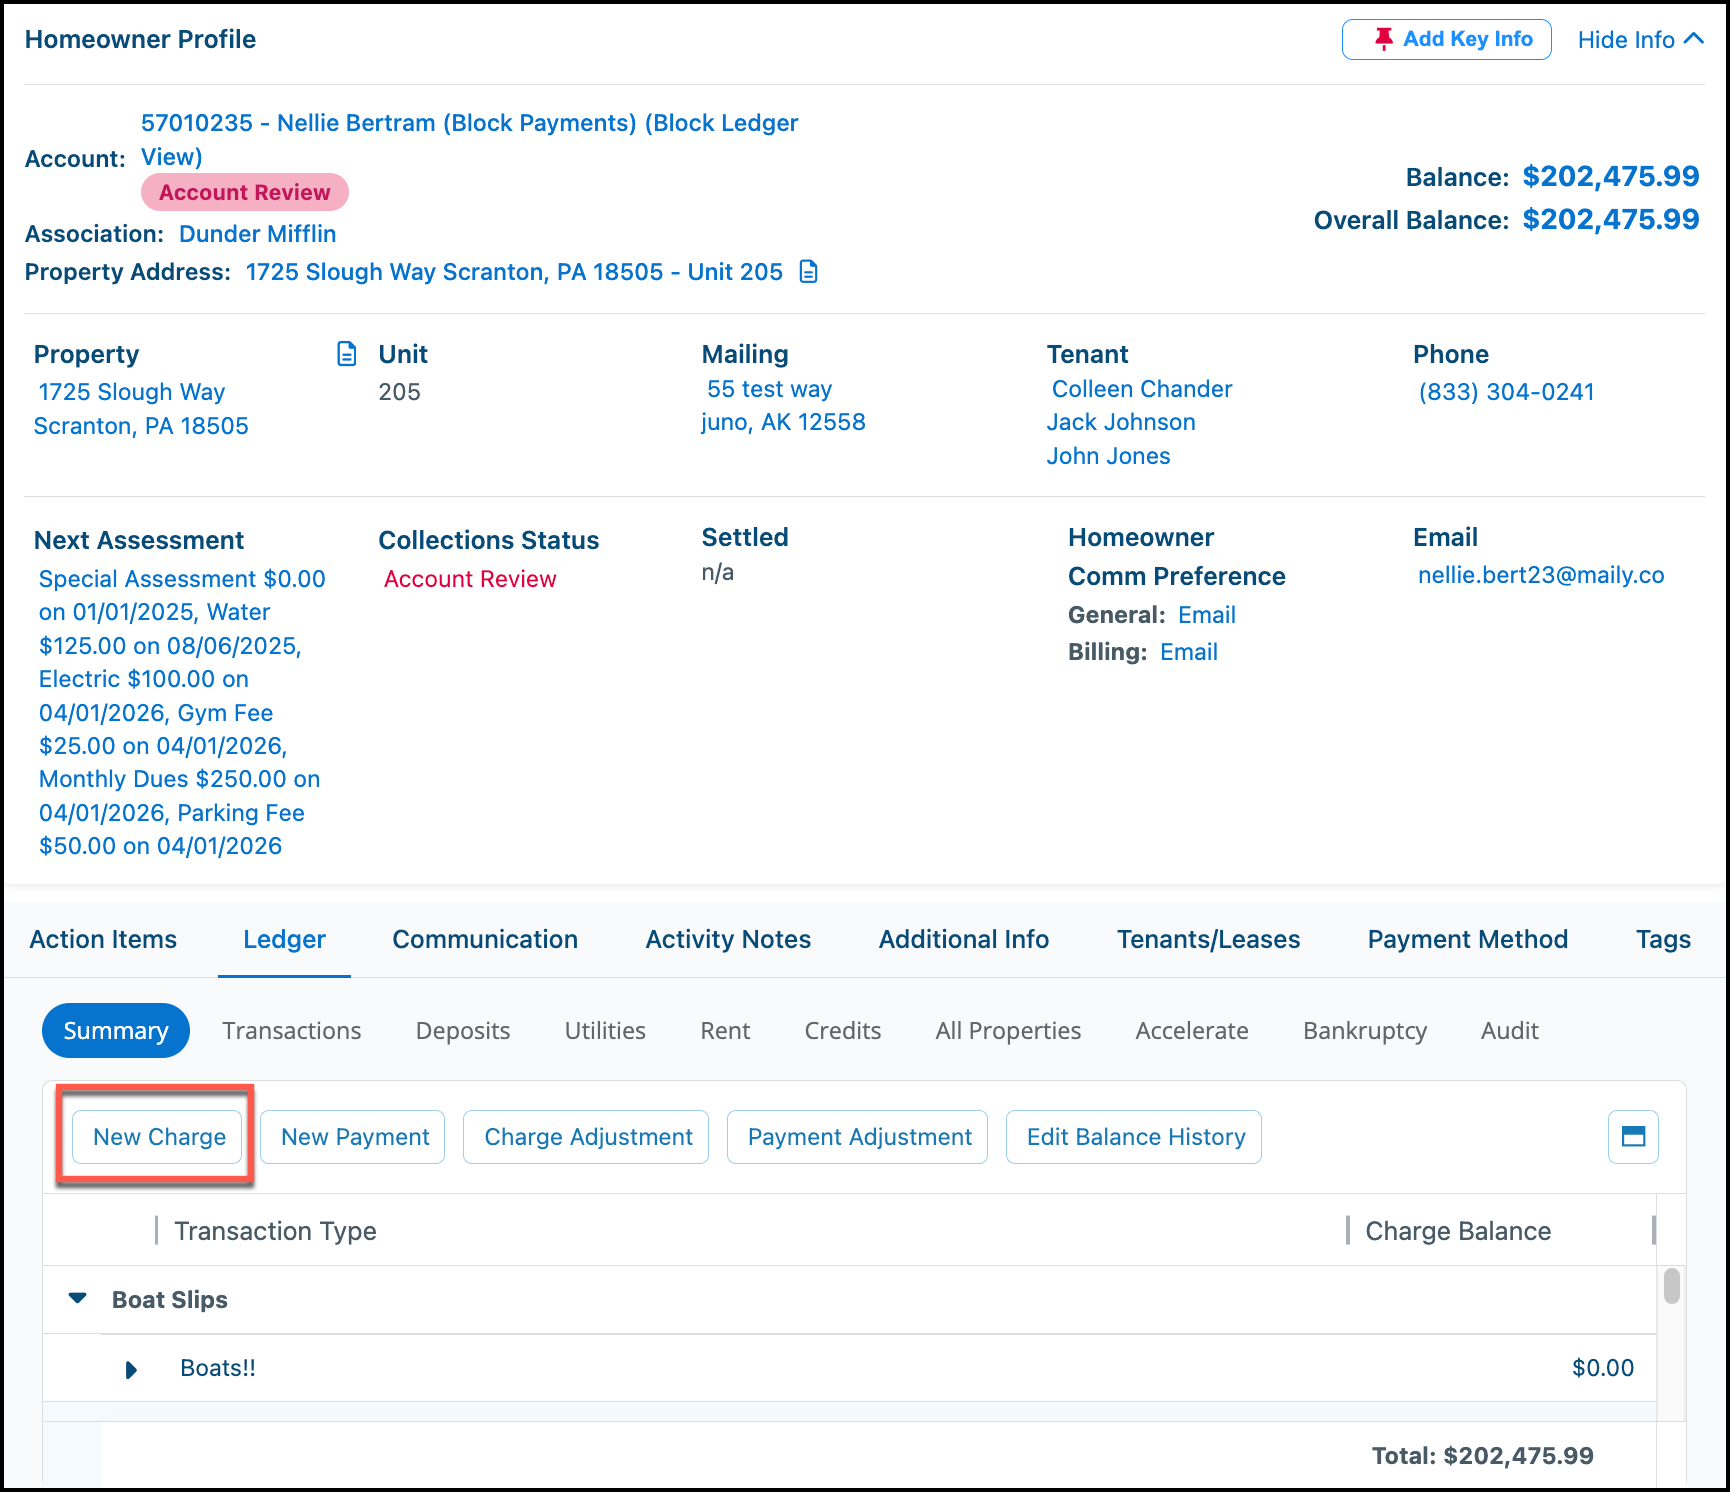Click the document icon next to Property Address
The height and width of the screenshot is (1492, 1730).
point(809,272)
